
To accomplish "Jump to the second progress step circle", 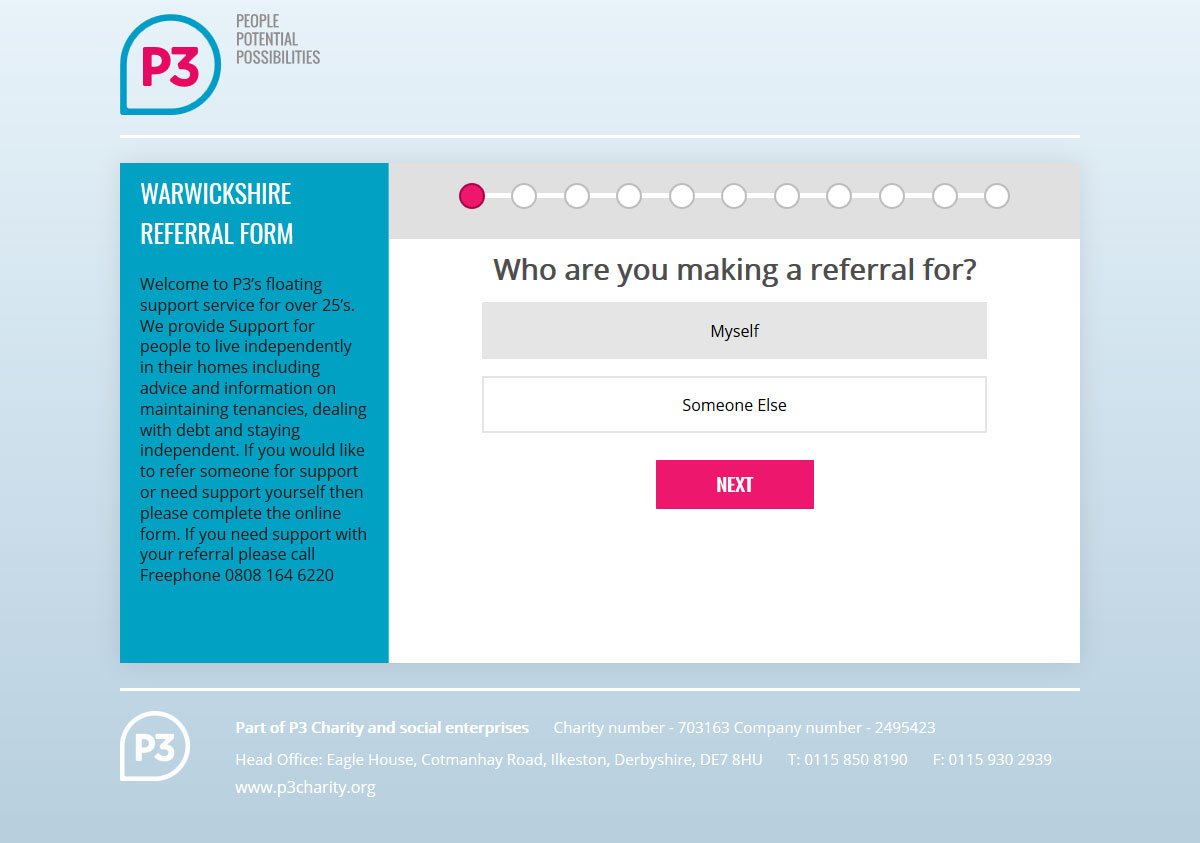I will click(524, 196).
